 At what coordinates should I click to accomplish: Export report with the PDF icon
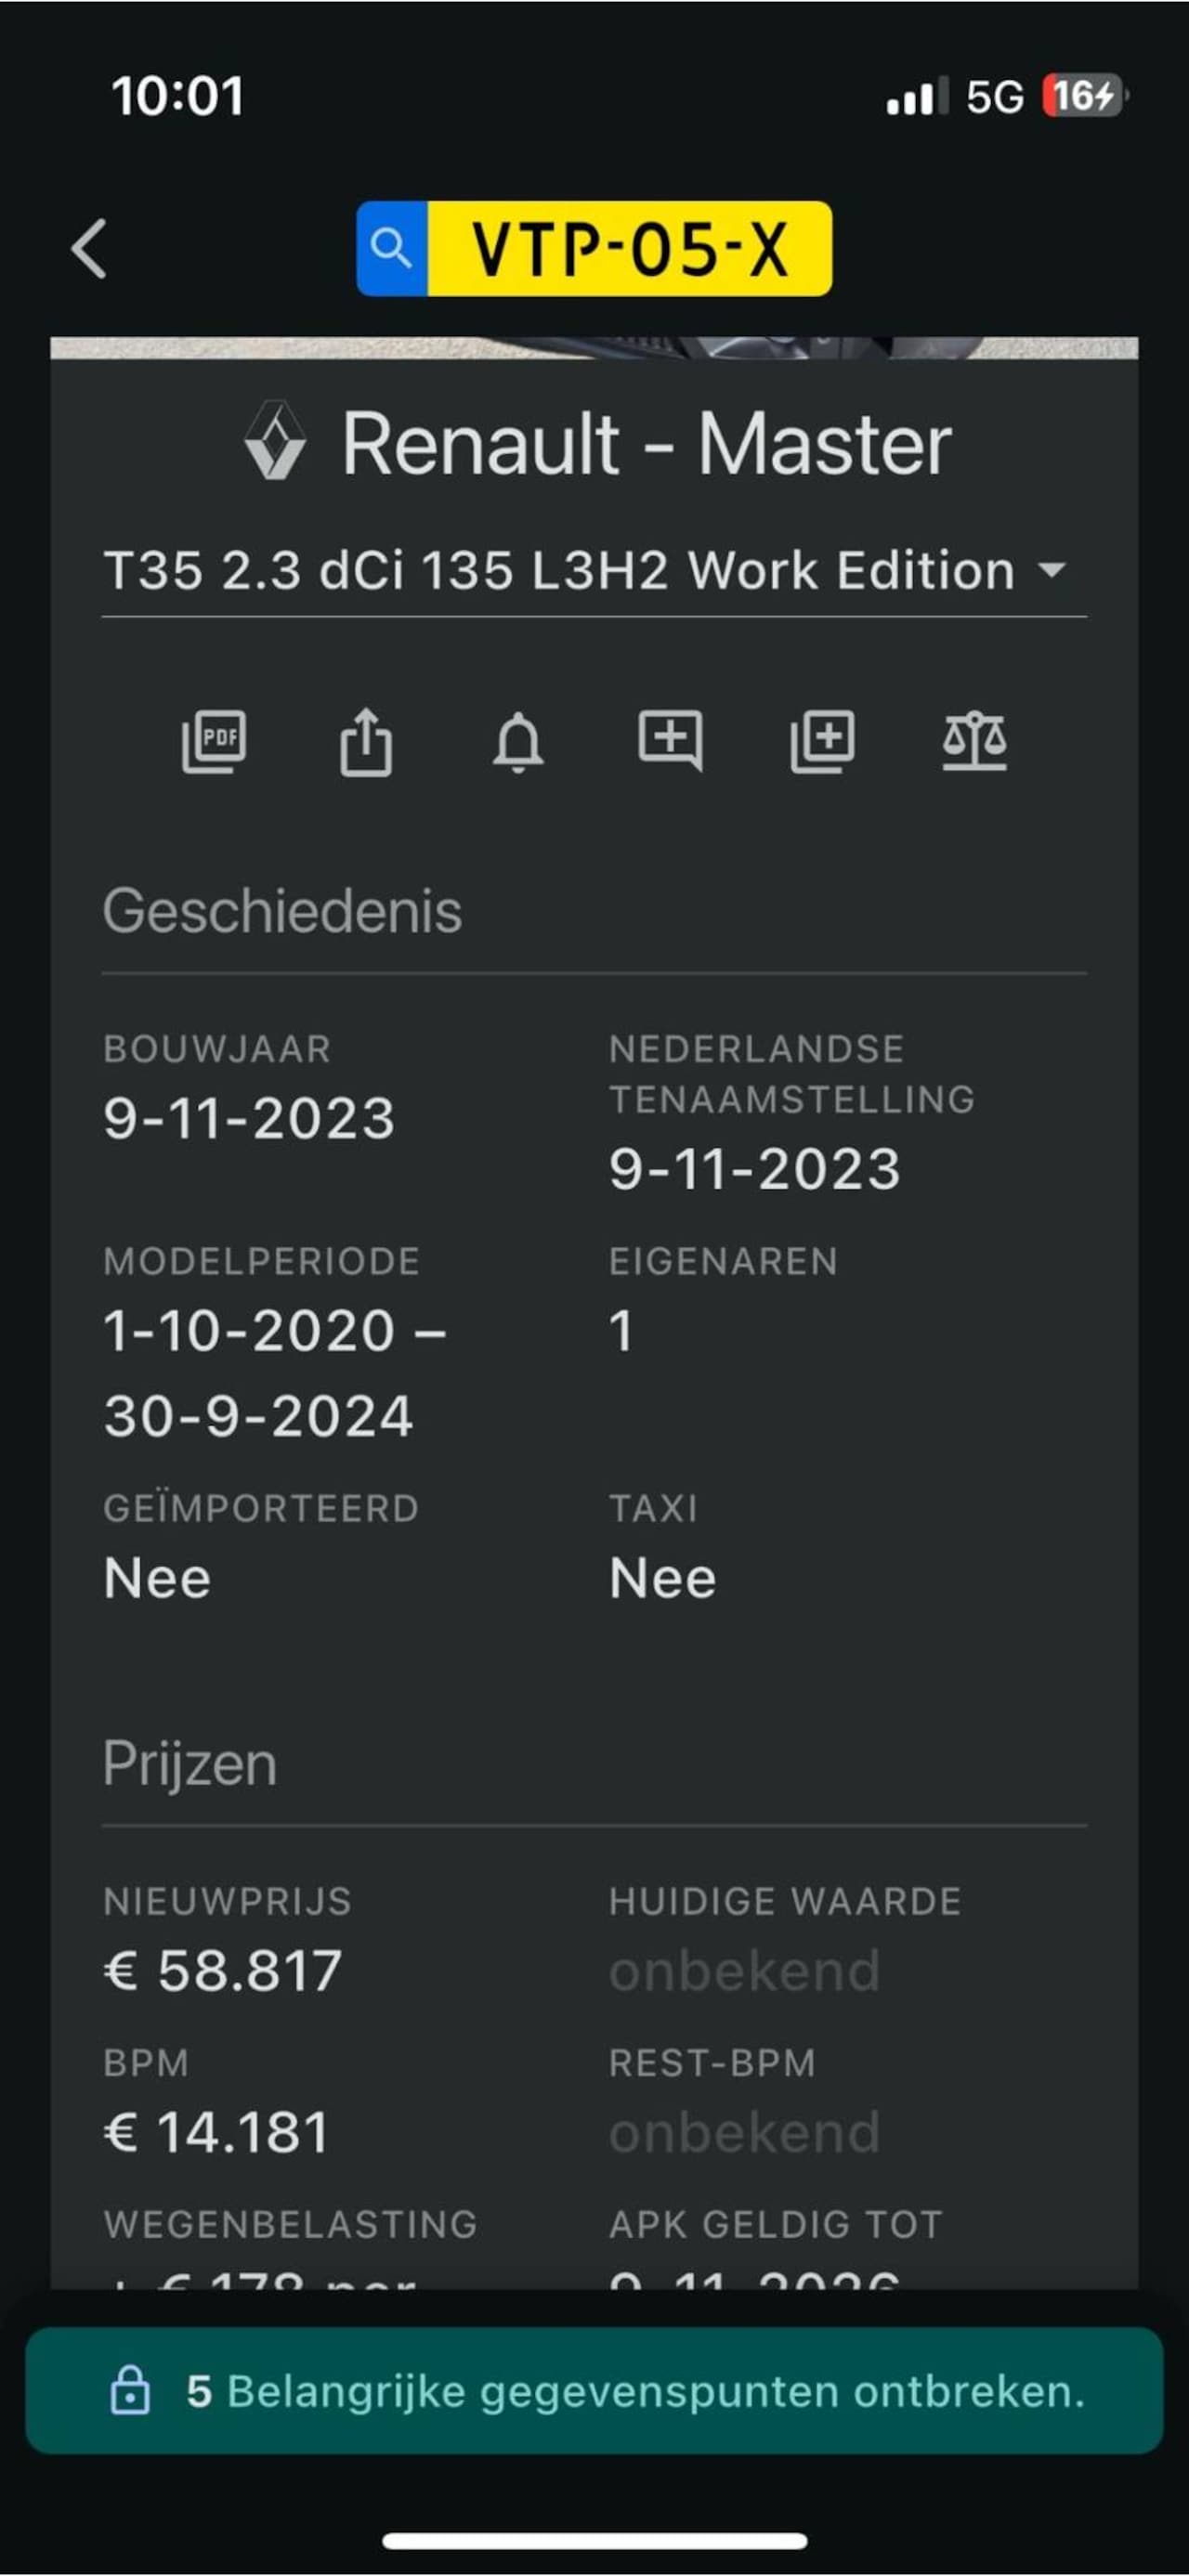tap(214, 741)
